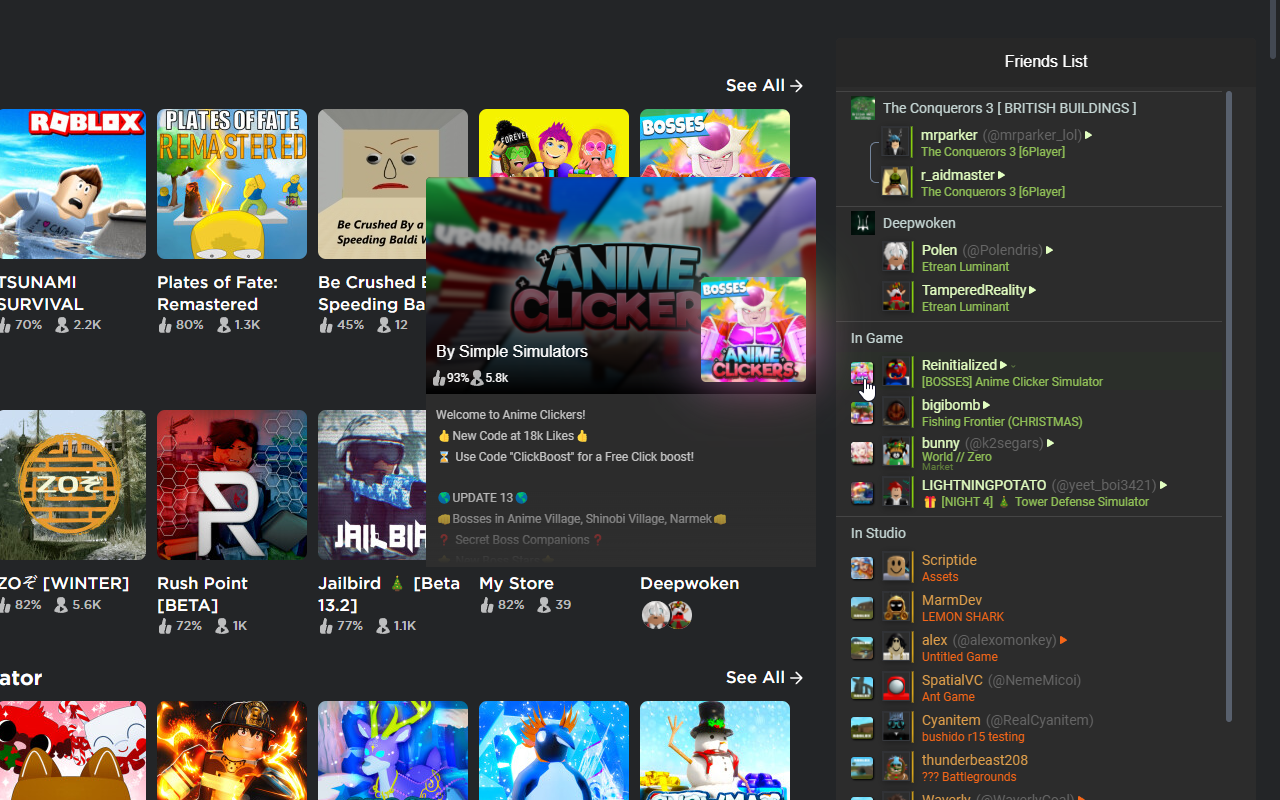Image resolution: width=1280 pixels, height=800 pixels.
Task: Click The Conquerors 3 [BRITISH BUILDINGS] header
Action: 1009,108
